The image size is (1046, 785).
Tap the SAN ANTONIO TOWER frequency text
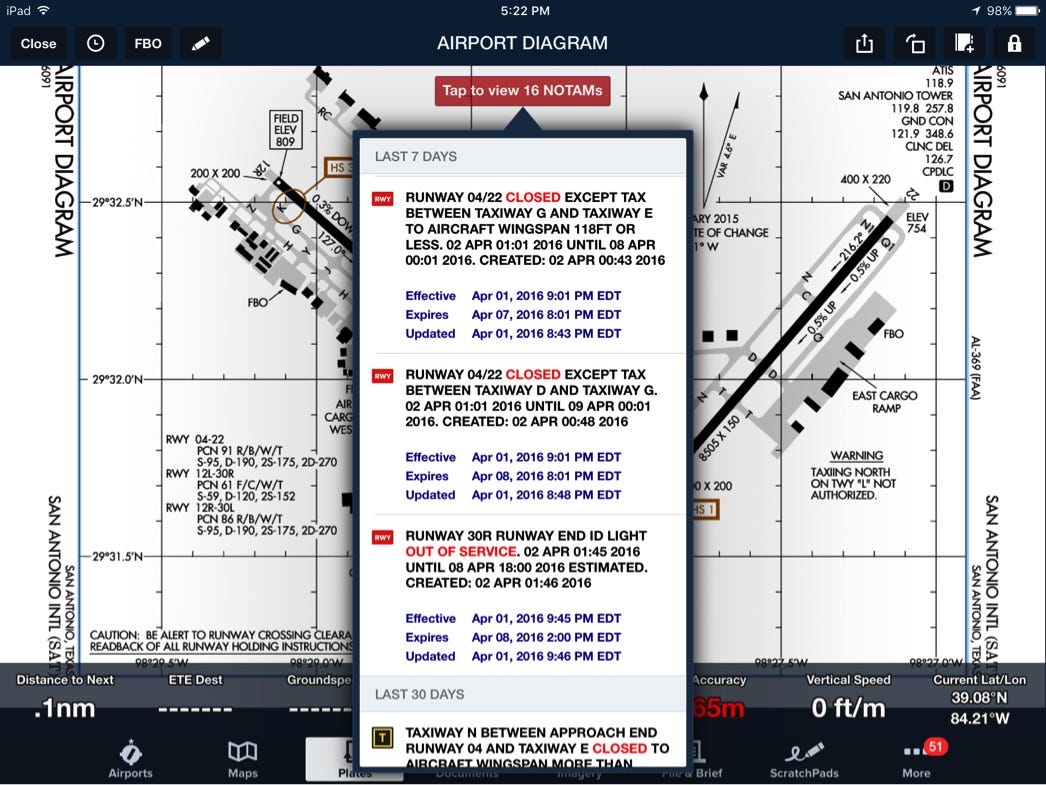point(895,102)
